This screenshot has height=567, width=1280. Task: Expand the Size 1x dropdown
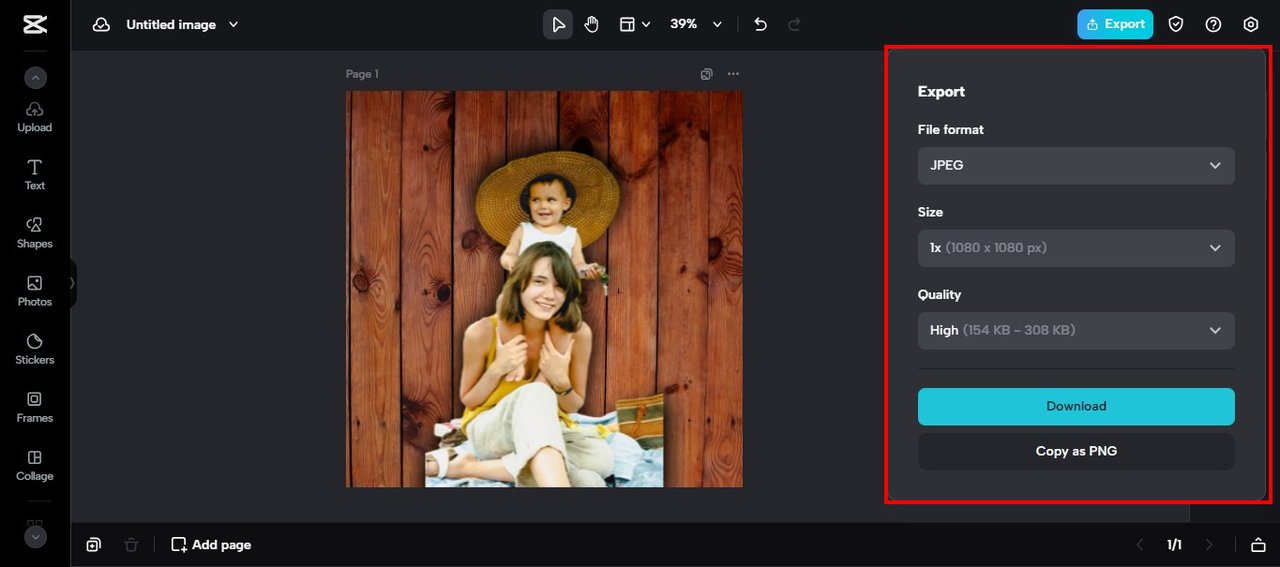coord(1076,248)
